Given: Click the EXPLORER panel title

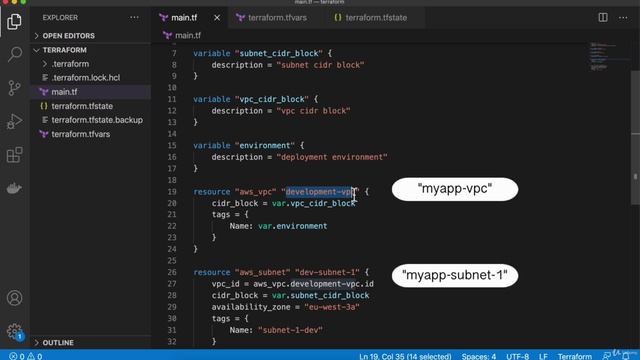Looking at the screenshot, I should tap(60, 18).
